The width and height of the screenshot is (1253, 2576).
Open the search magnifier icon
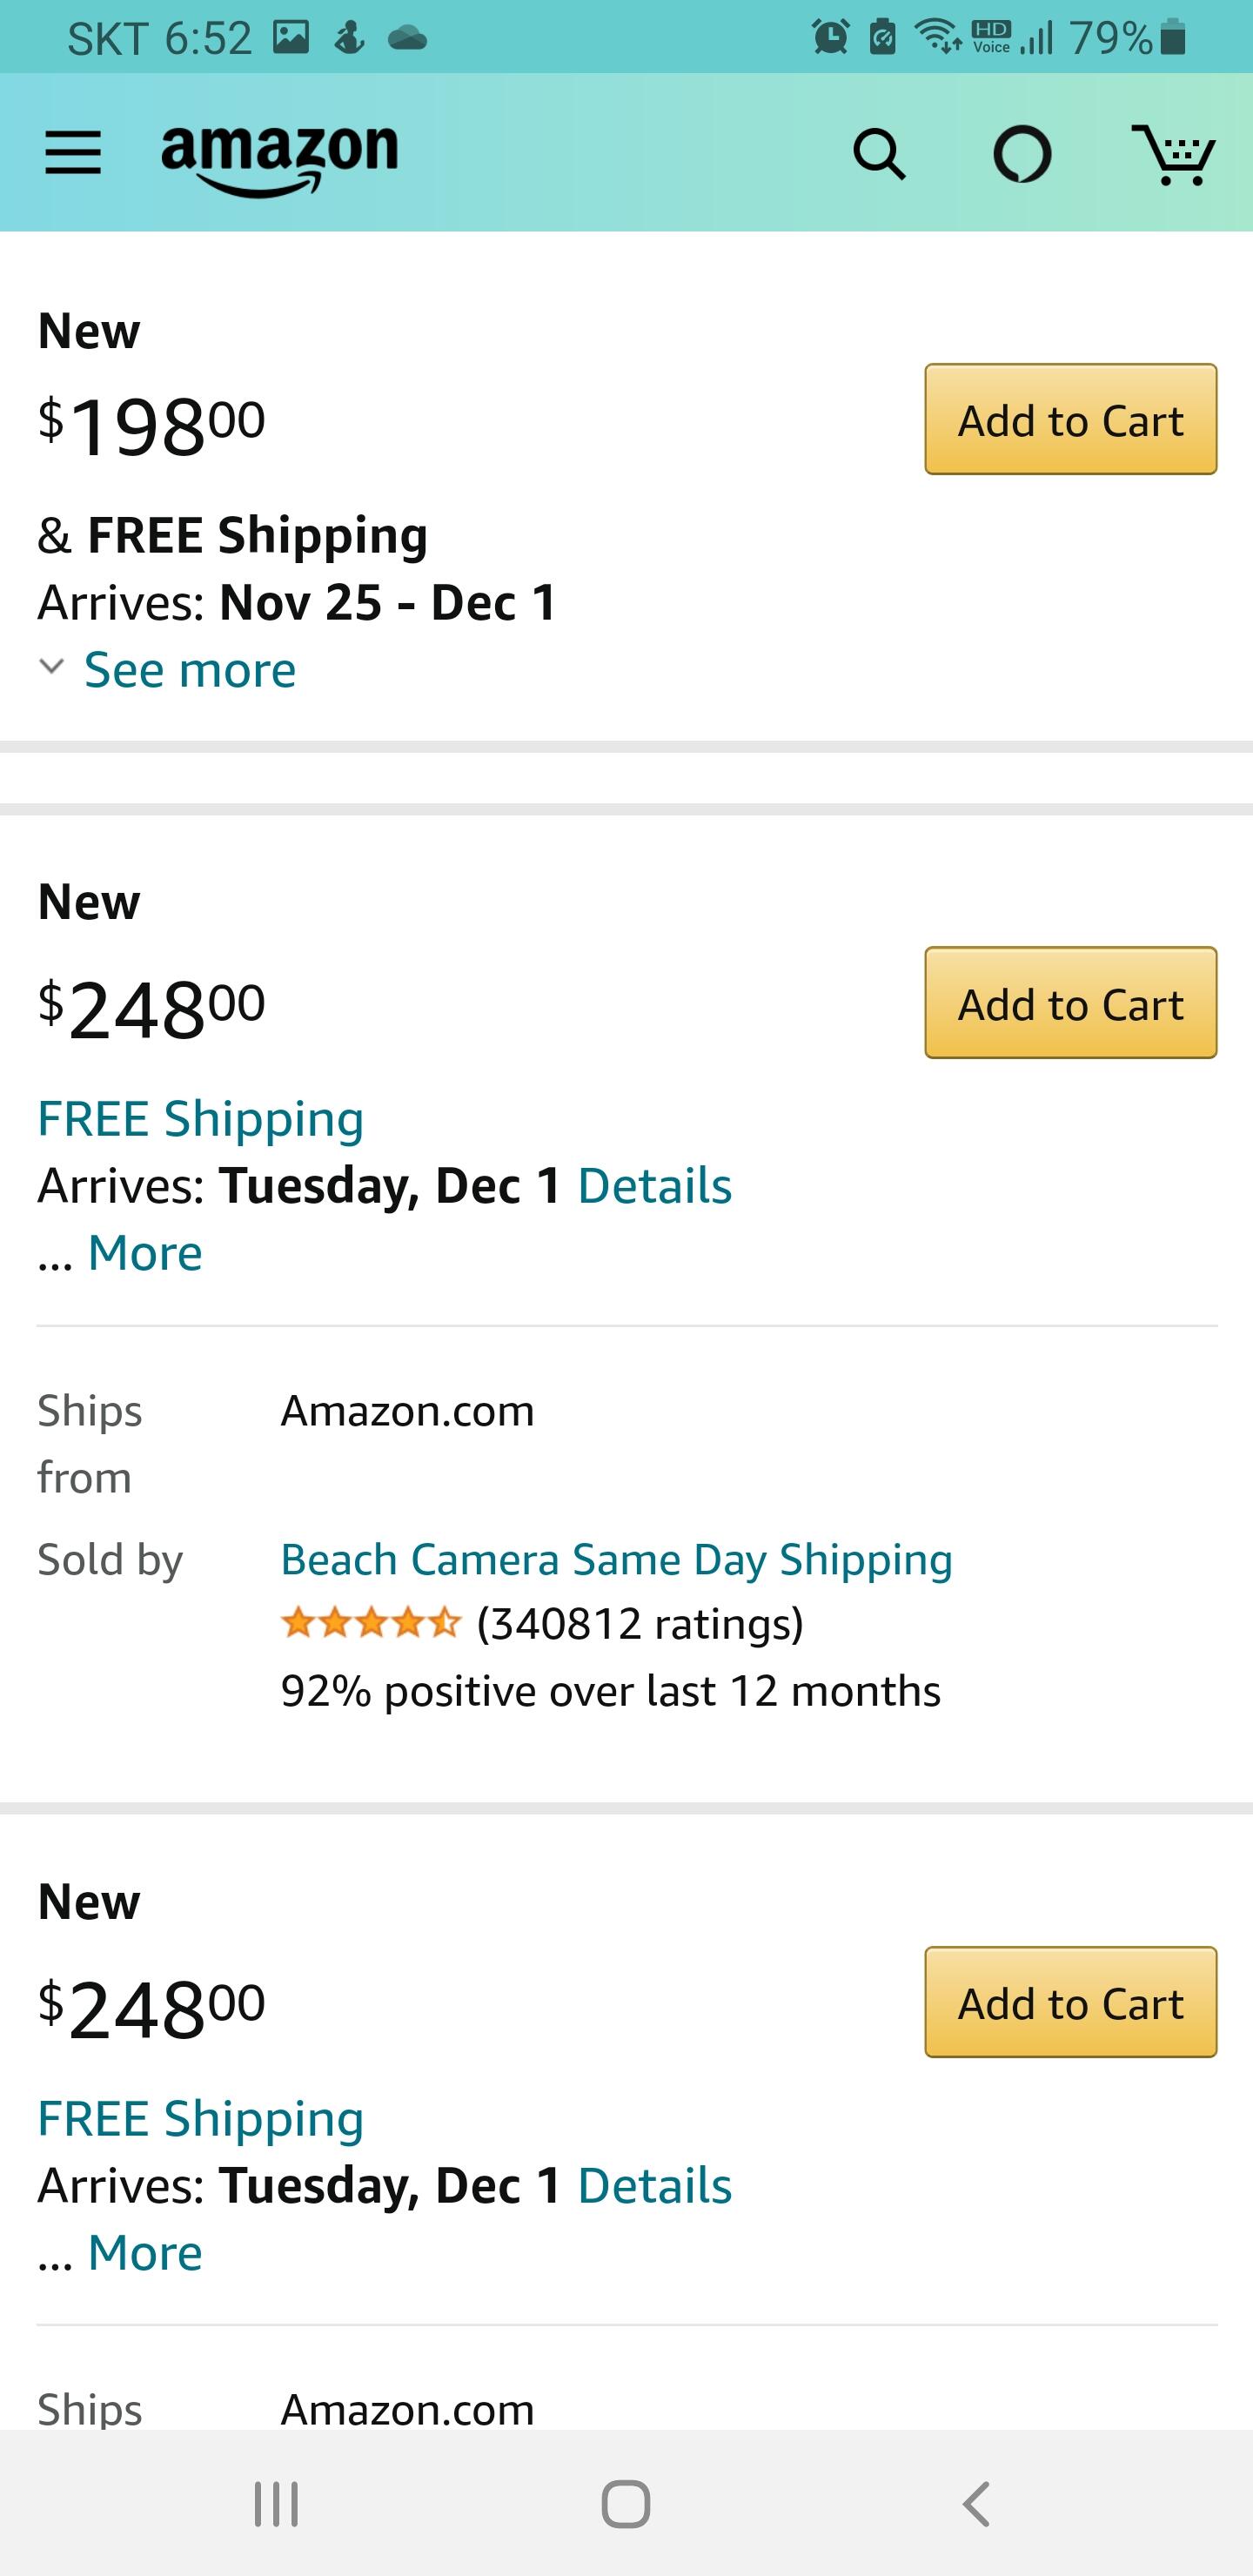pos(879,155)
